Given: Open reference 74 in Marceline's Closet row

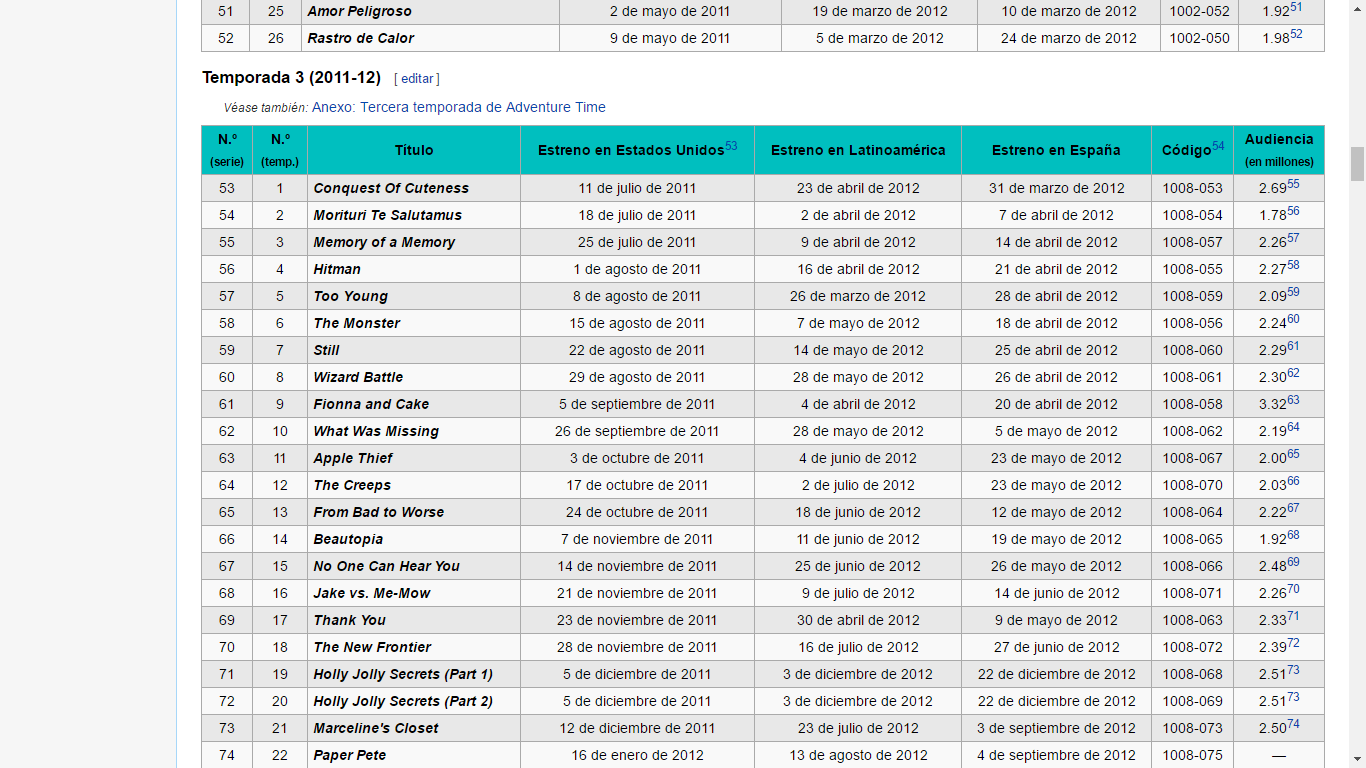Looking at the screenshot, I should point(1293,724).
